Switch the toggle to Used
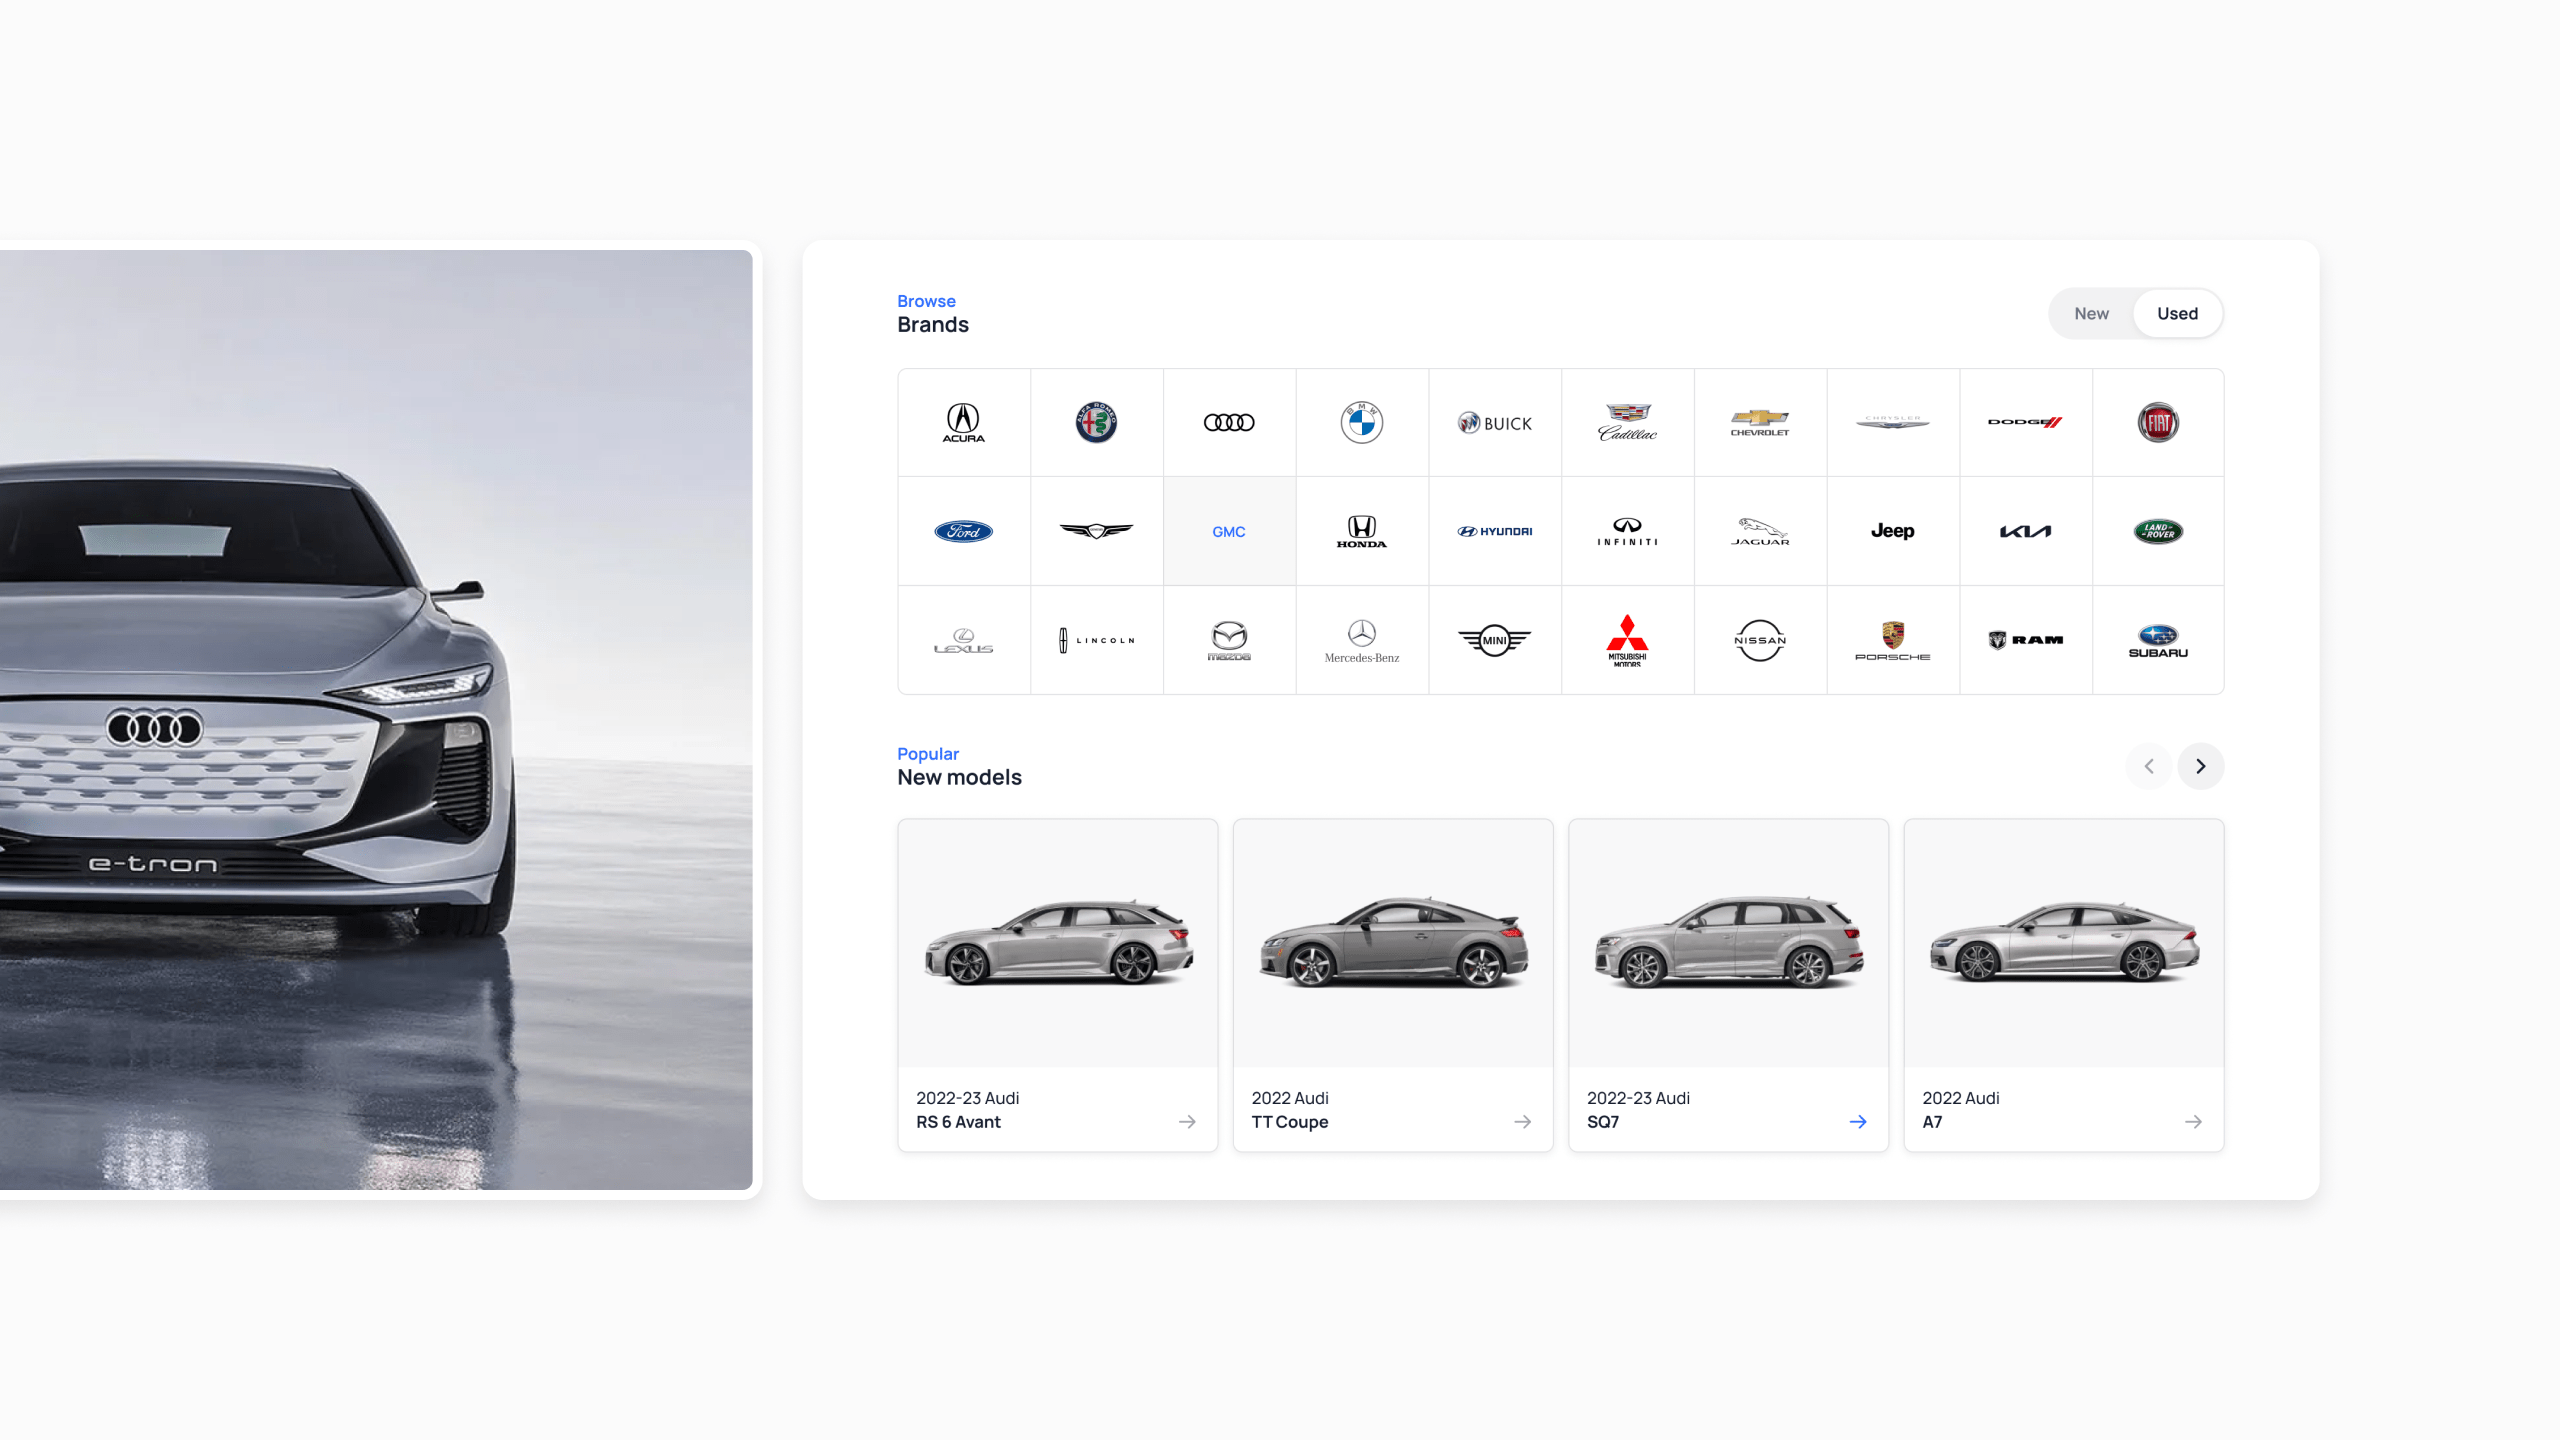This screenshot has height=1440, width=2560. point(2177,314)
